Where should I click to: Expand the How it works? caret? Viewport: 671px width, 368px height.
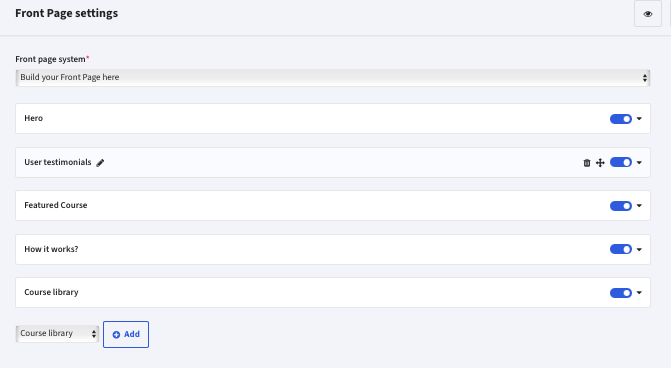click(639, 249)
